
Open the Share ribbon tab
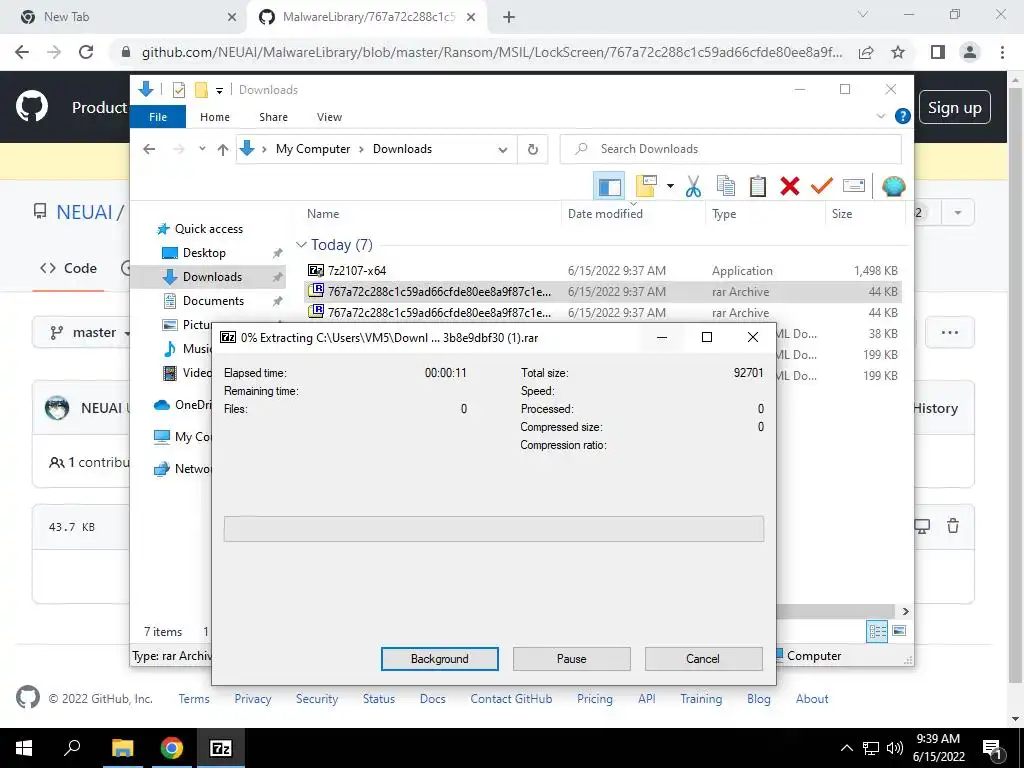point(273,117)
